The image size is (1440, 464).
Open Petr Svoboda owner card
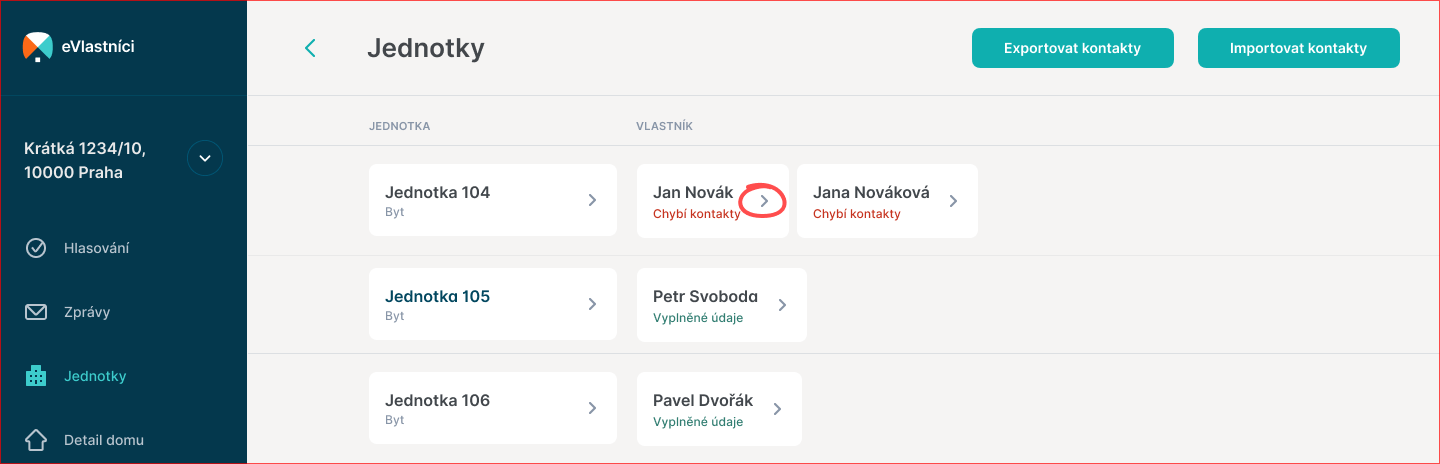[705, 304]
